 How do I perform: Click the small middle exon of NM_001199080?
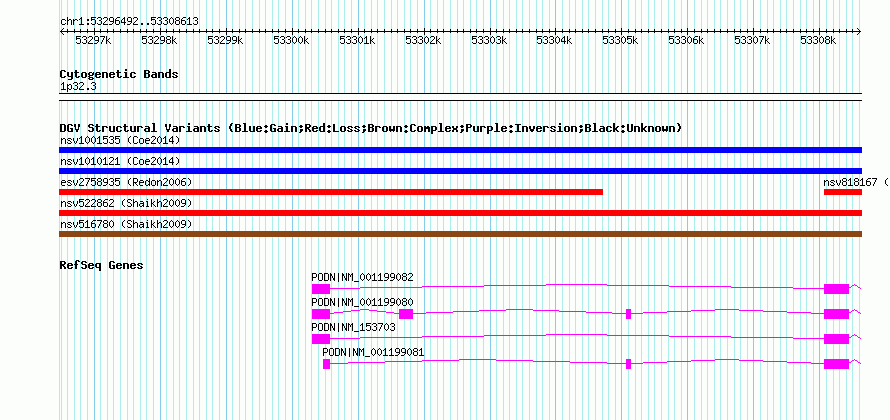tap(628, 314)
